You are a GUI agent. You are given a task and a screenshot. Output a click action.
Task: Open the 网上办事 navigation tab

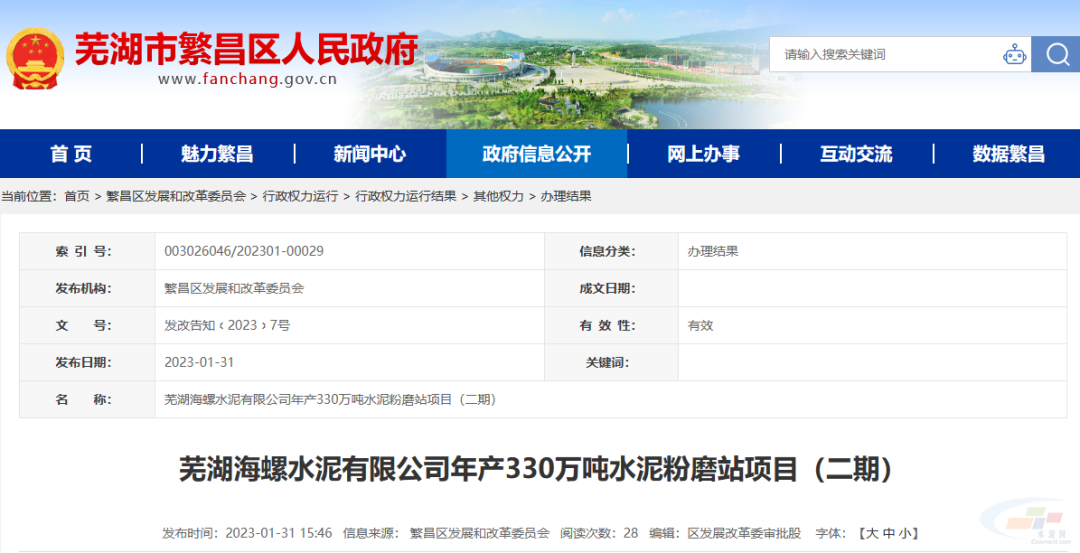tap(704, 154)
